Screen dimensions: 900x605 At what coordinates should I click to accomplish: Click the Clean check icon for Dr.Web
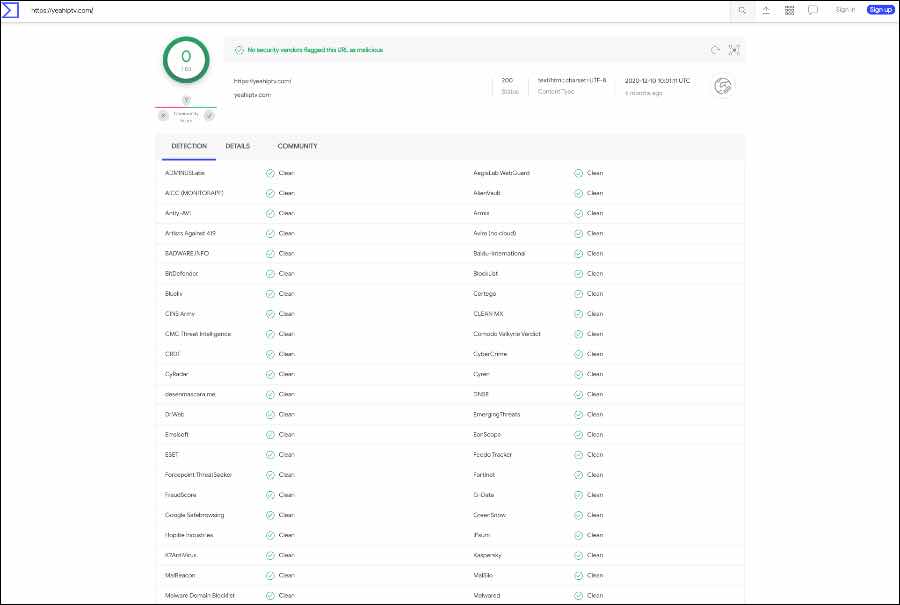tap(270, 414)
